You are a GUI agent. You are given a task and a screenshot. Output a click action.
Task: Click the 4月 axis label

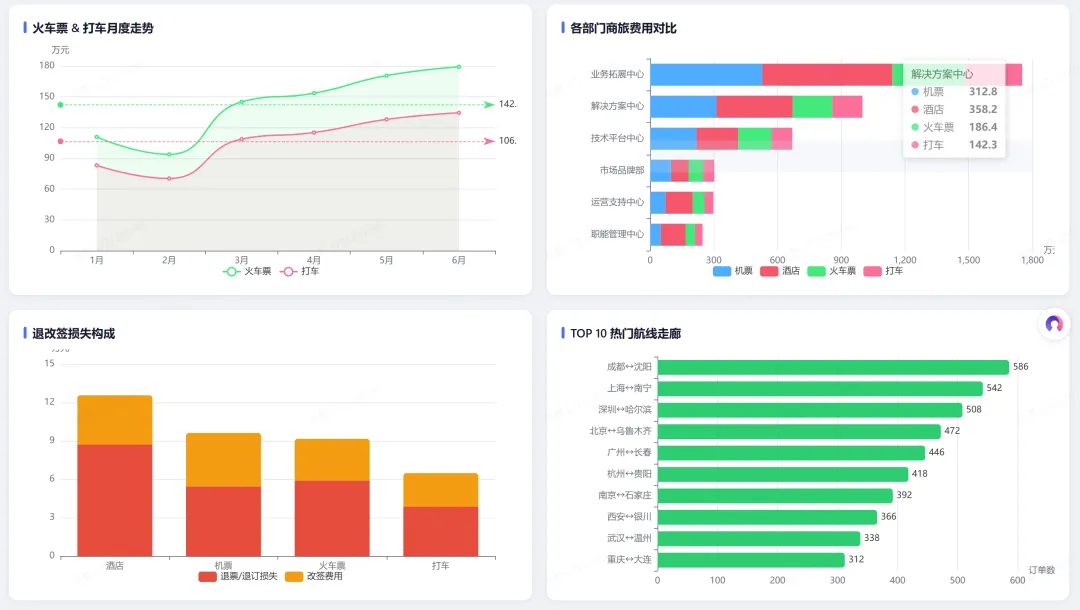[x=313, y=260]
